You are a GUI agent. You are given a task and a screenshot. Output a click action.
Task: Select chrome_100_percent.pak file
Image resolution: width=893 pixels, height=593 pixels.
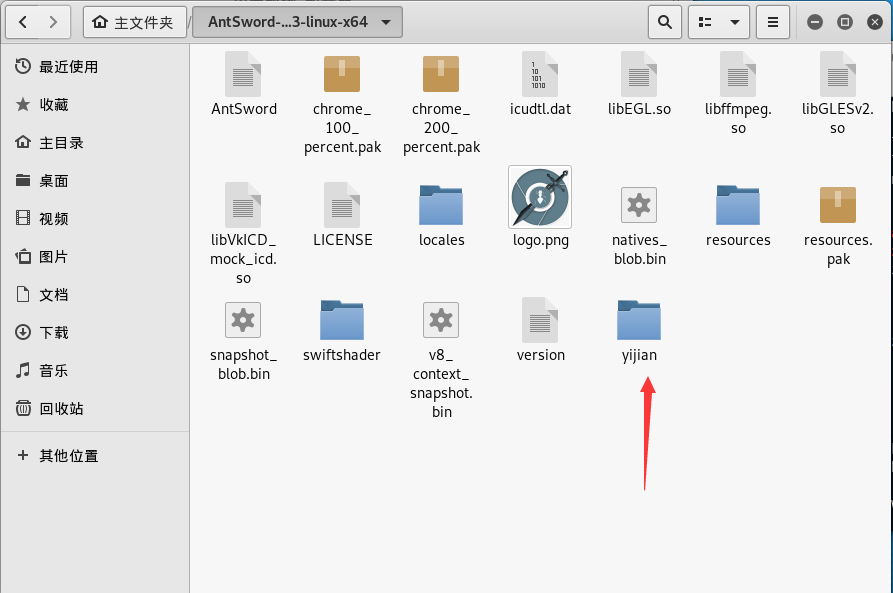tap(342, 104)
